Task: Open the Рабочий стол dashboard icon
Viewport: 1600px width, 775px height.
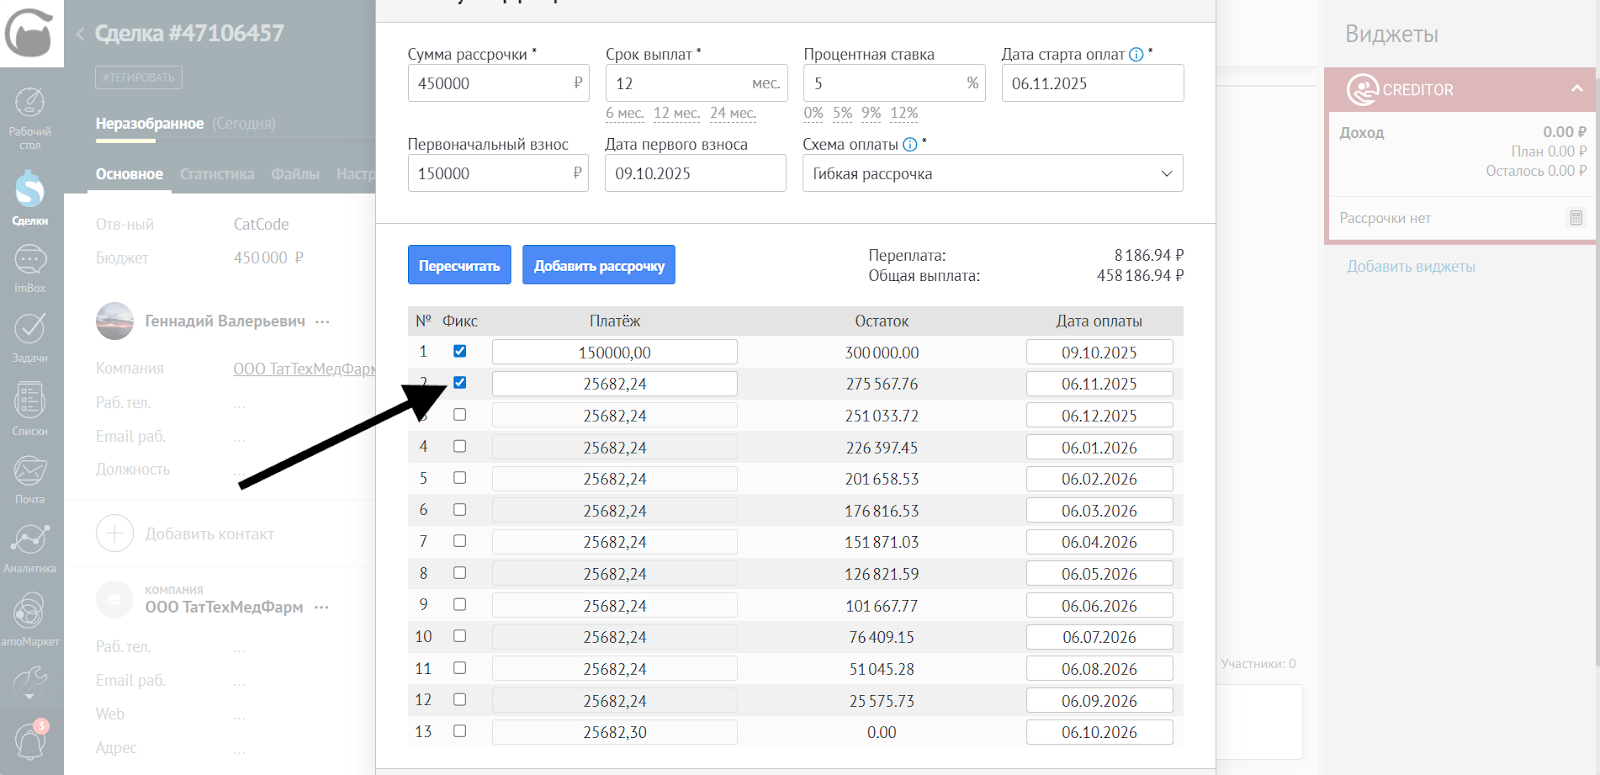Action: coord(30,117)
